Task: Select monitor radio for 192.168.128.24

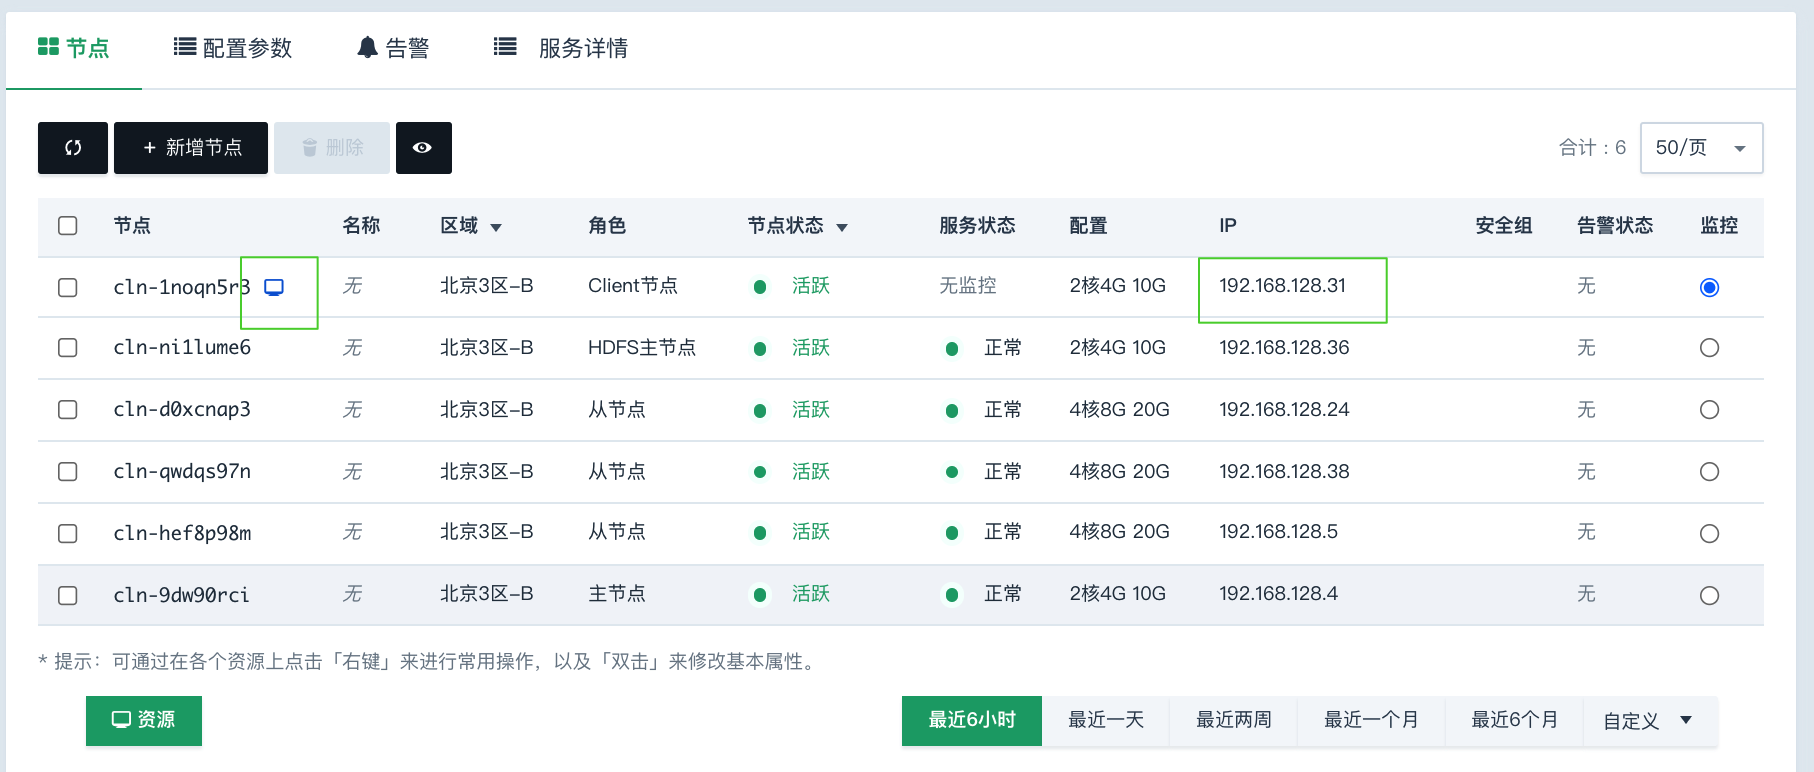Action: 1710,410
